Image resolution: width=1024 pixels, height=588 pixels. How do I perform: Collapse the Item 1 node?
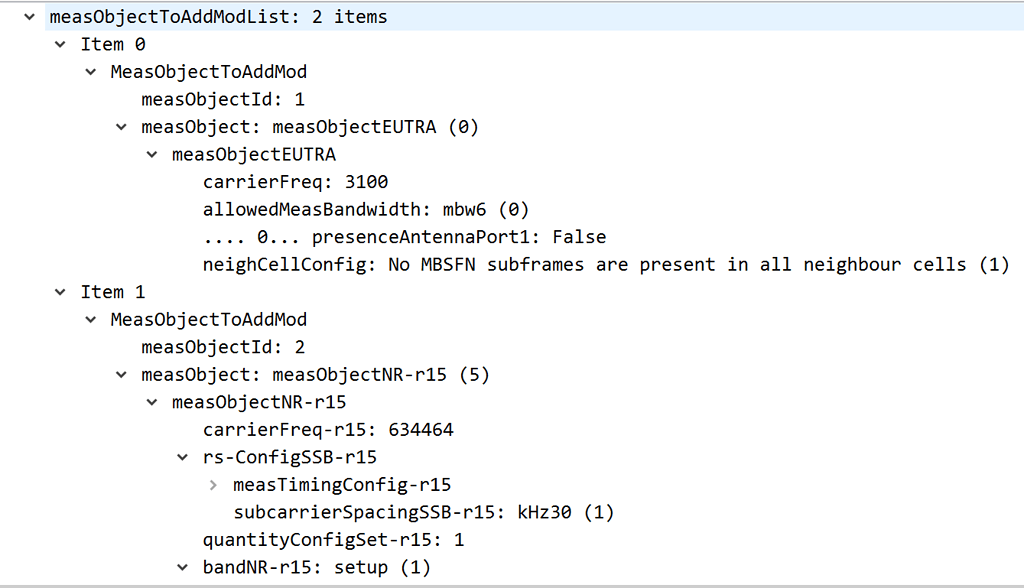pos(60,292)
